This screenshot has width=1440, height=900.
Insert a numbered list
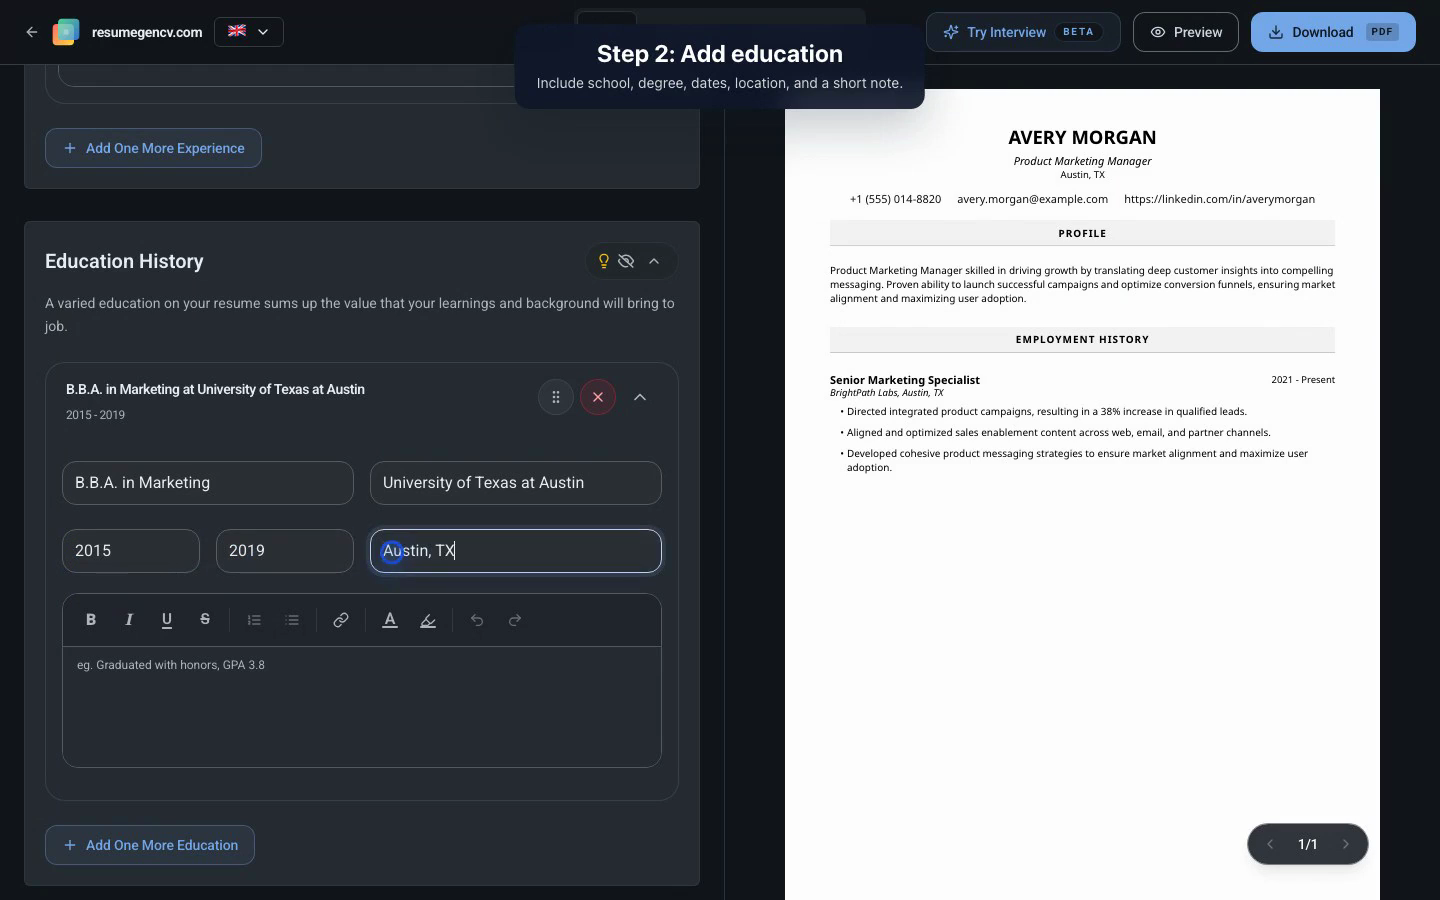[254, 620]
